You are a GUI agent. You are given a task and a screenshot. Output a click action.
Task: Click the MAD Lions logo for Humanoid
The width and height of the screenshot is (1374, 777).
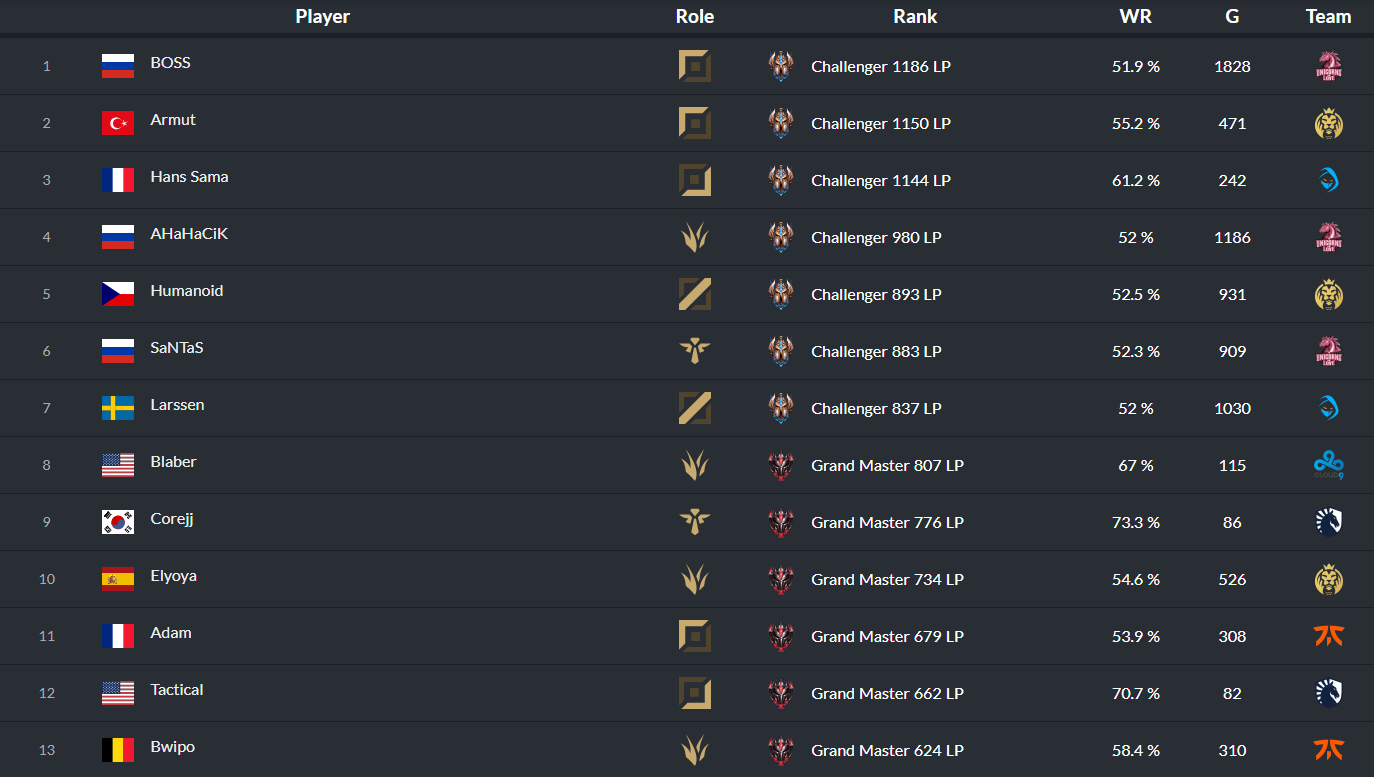(x=1328, y=294)
